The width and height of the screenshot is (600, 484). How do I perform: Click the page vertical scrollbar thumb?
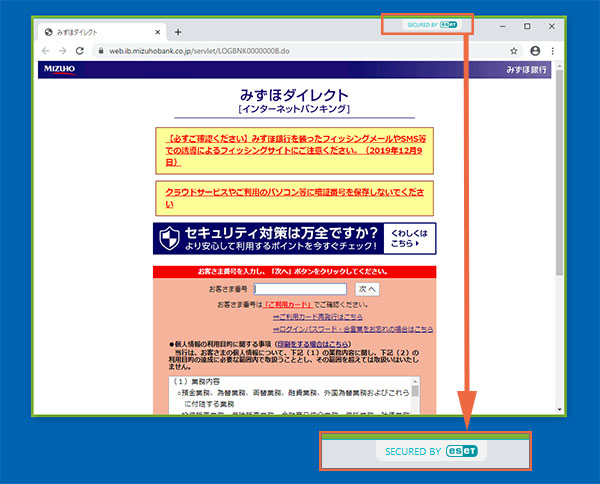point(559,172)
